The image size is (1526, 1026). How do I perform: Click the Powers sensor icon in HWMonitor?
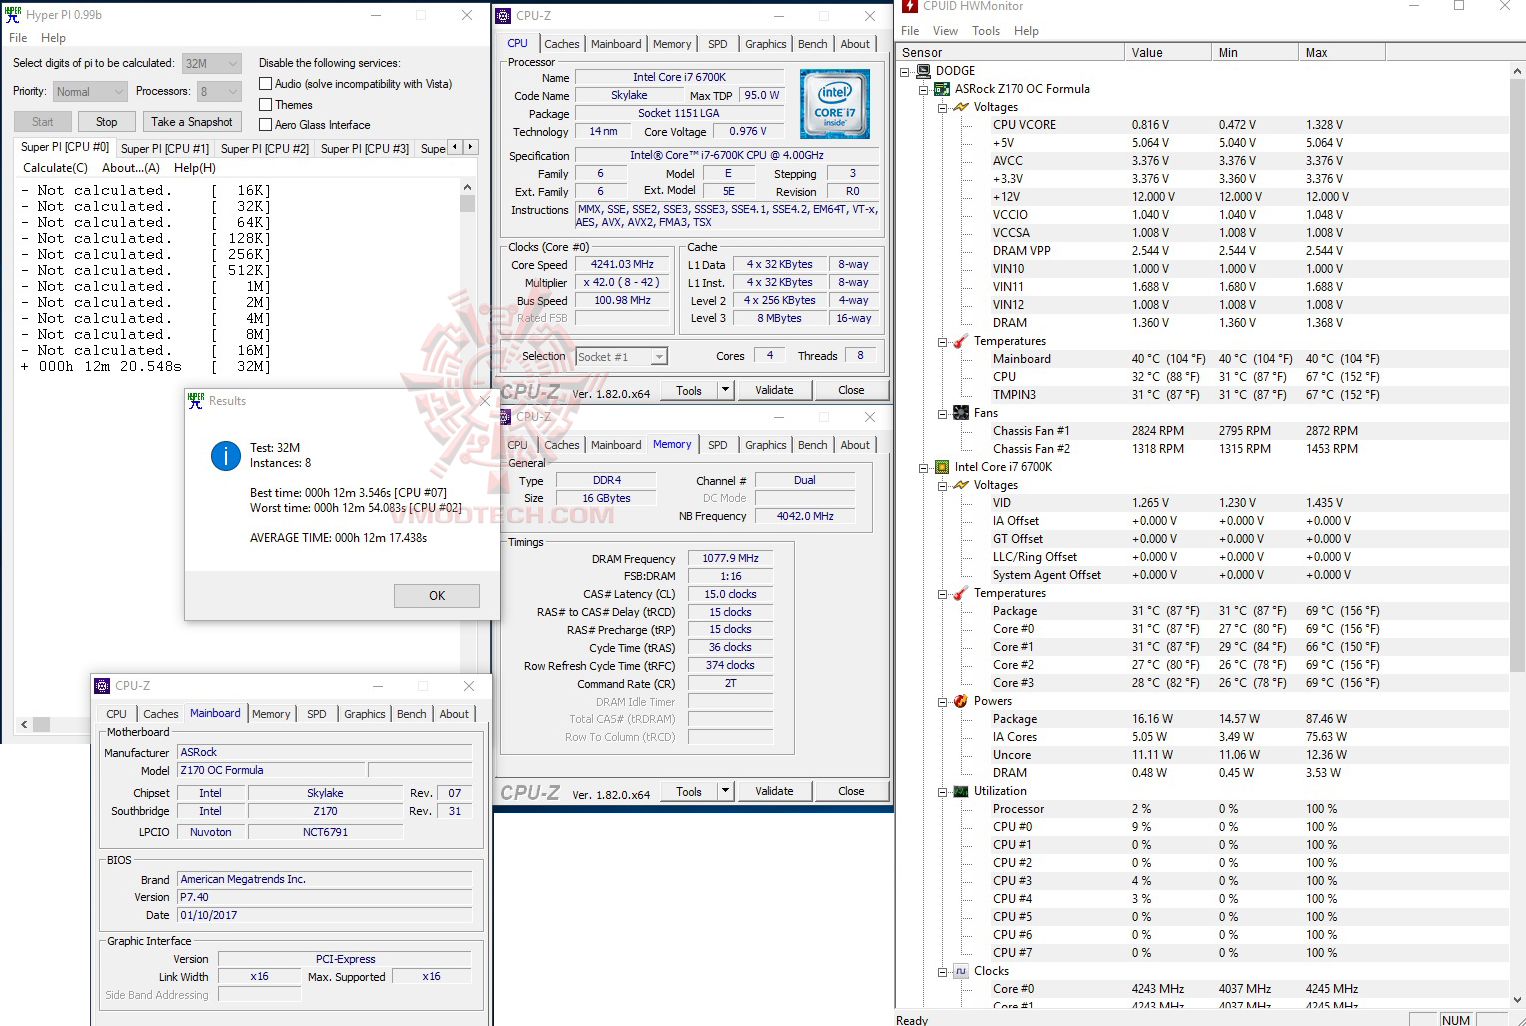coord(960,701)
